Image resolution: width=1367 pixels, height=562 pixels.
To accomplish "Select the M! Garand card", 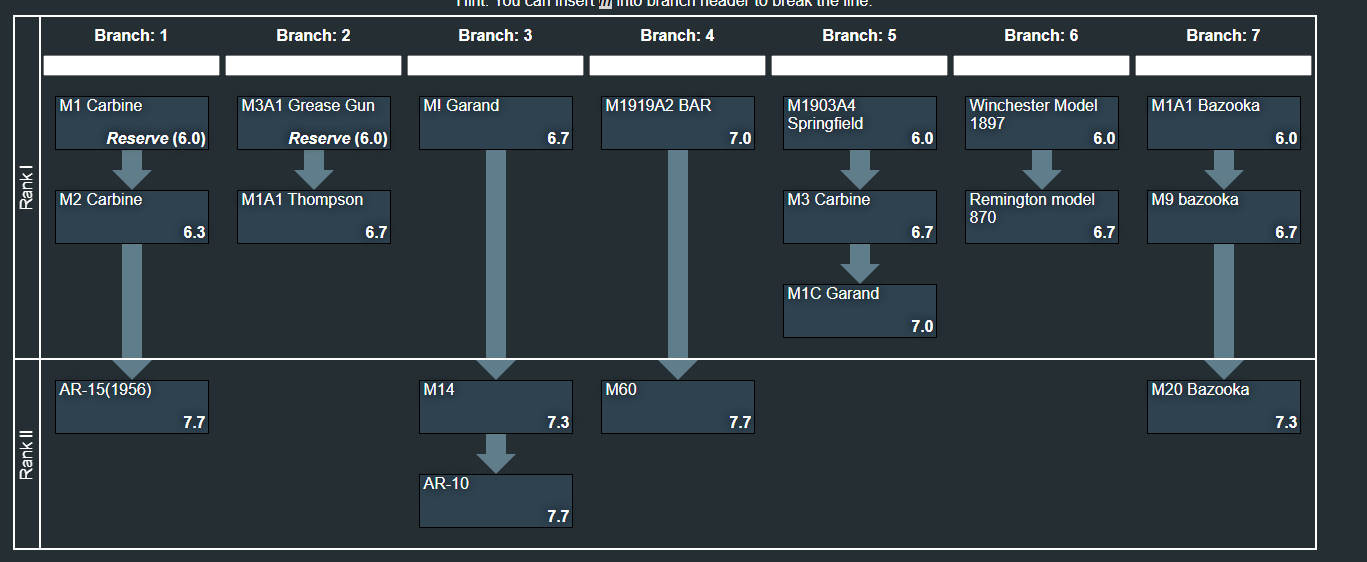I will pos(496,123).
